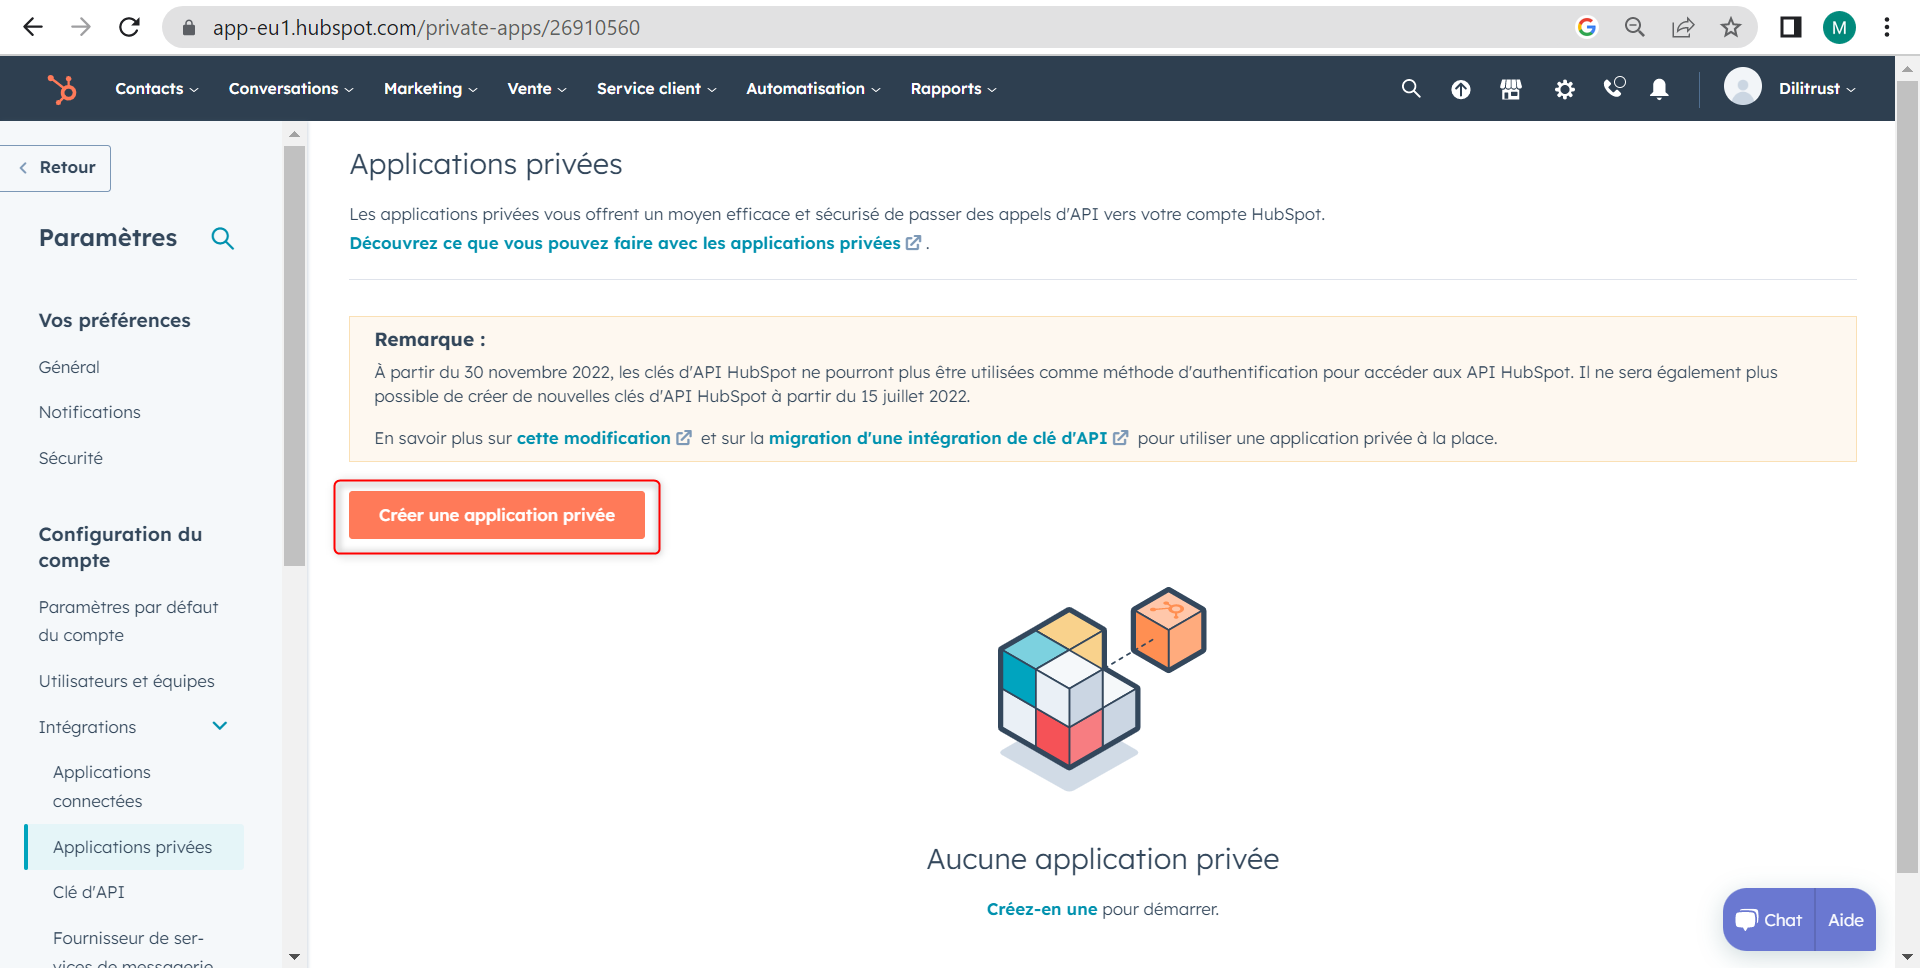Screen dimensions: 1920x968
Task: Click the HubSpot sprocket logo
Action: coord(62,89)
